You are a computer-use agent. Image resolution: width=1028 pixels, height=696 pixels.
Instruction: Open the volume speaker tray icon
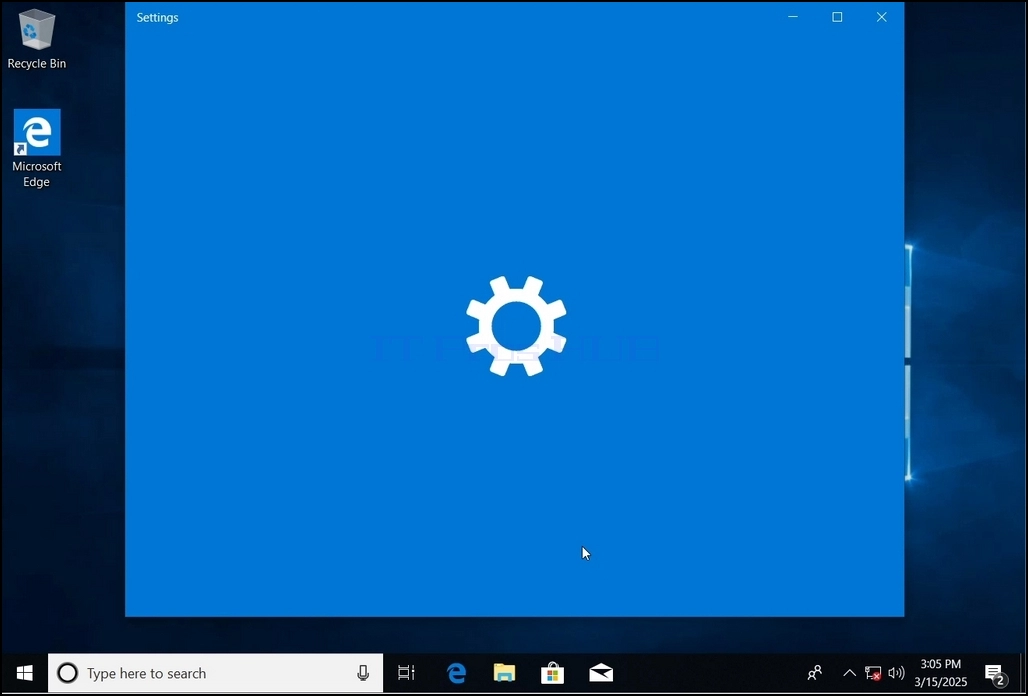click(896, 673)
